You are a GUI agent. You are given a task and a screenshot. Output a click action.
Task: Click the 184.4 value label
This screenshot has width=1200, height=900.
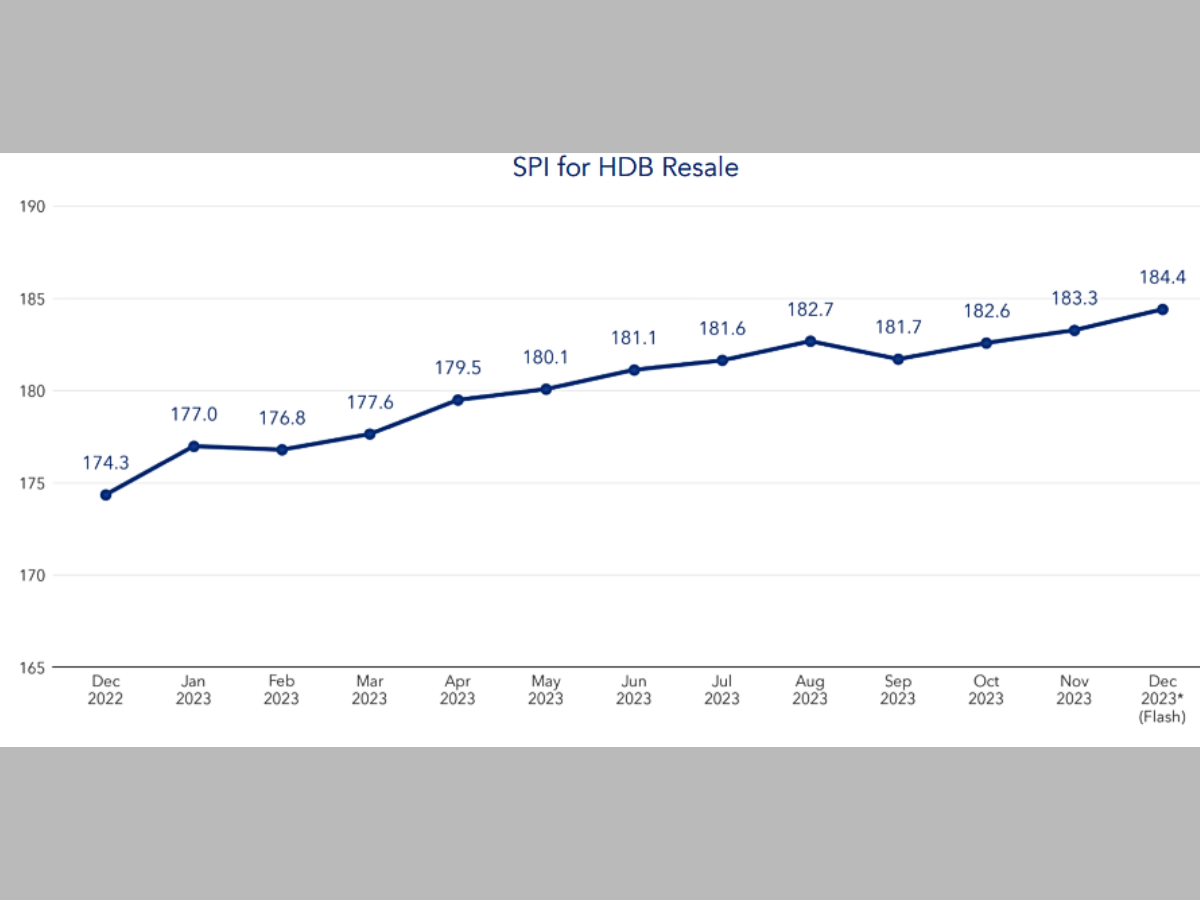(1163, 277)
